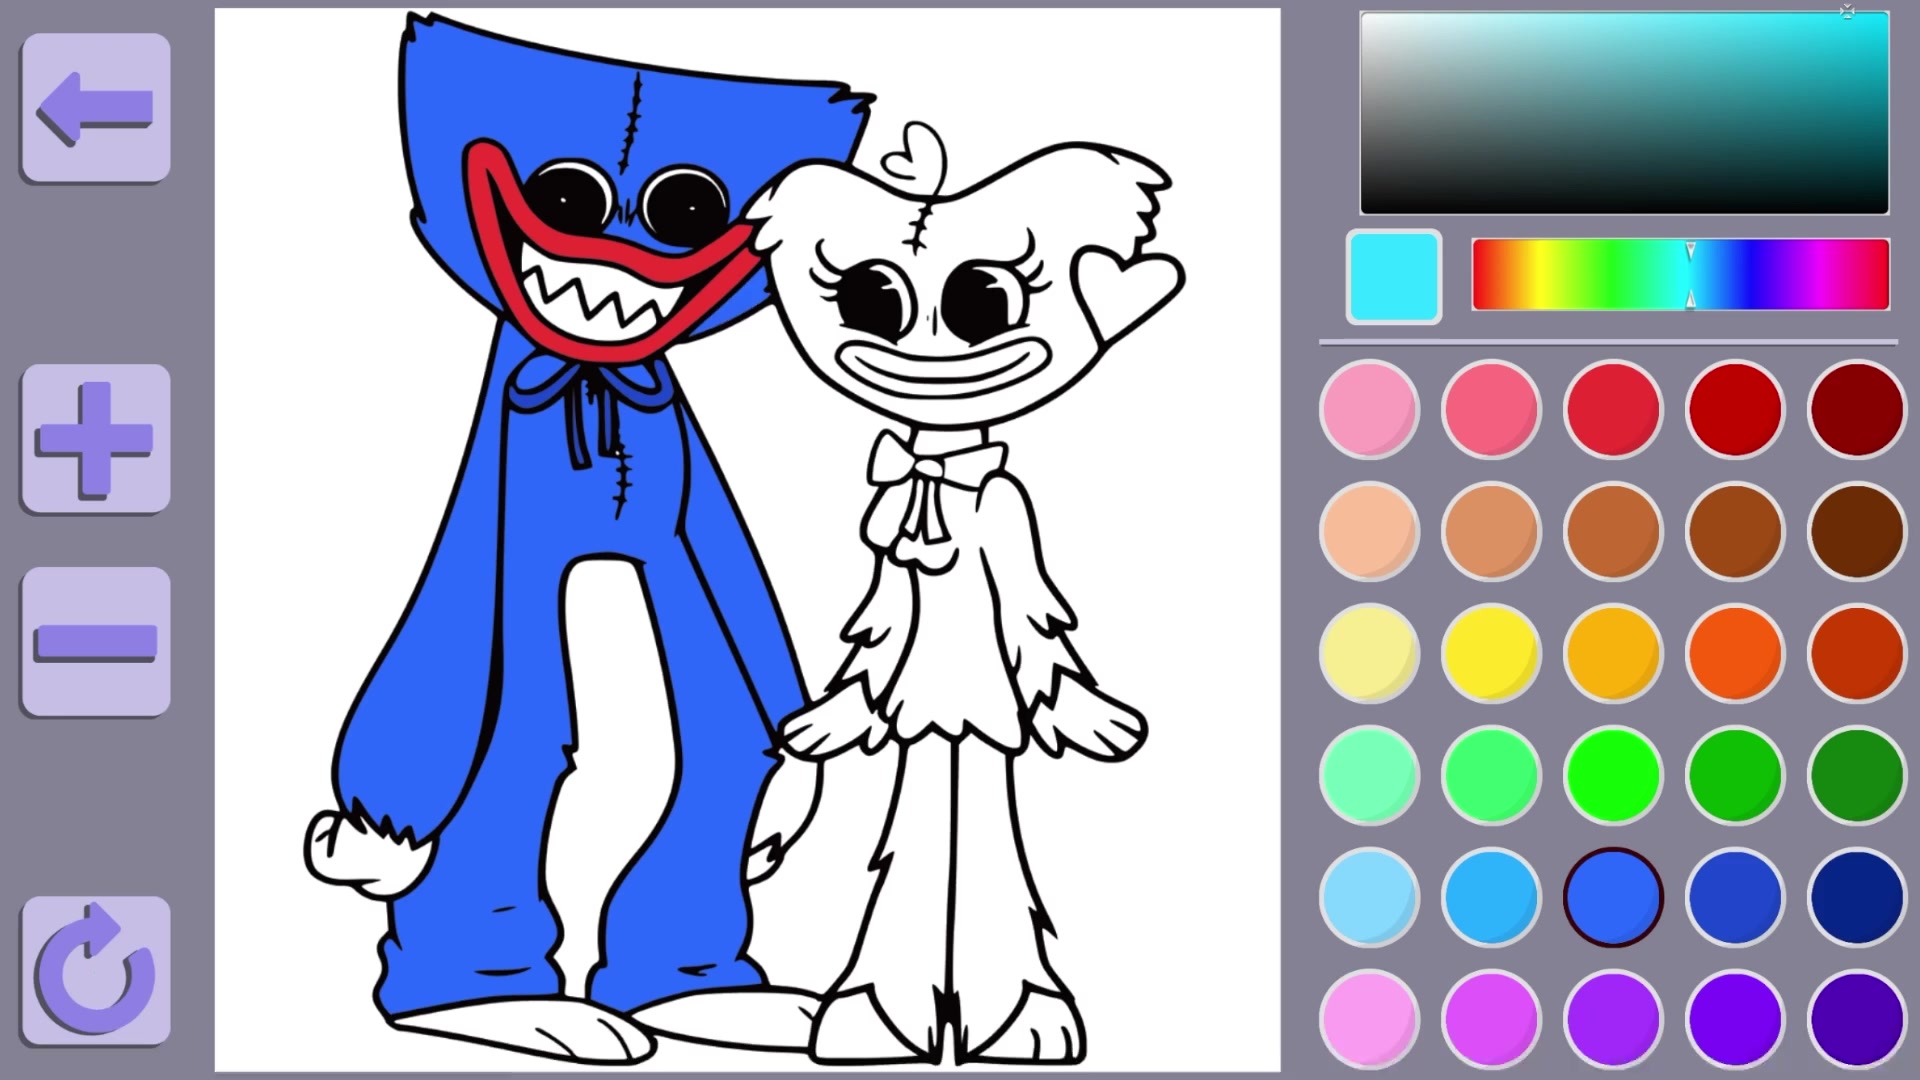Select the crimson red swatch
This screenshot has width=1920, height=1080.
pos(1613,410)
